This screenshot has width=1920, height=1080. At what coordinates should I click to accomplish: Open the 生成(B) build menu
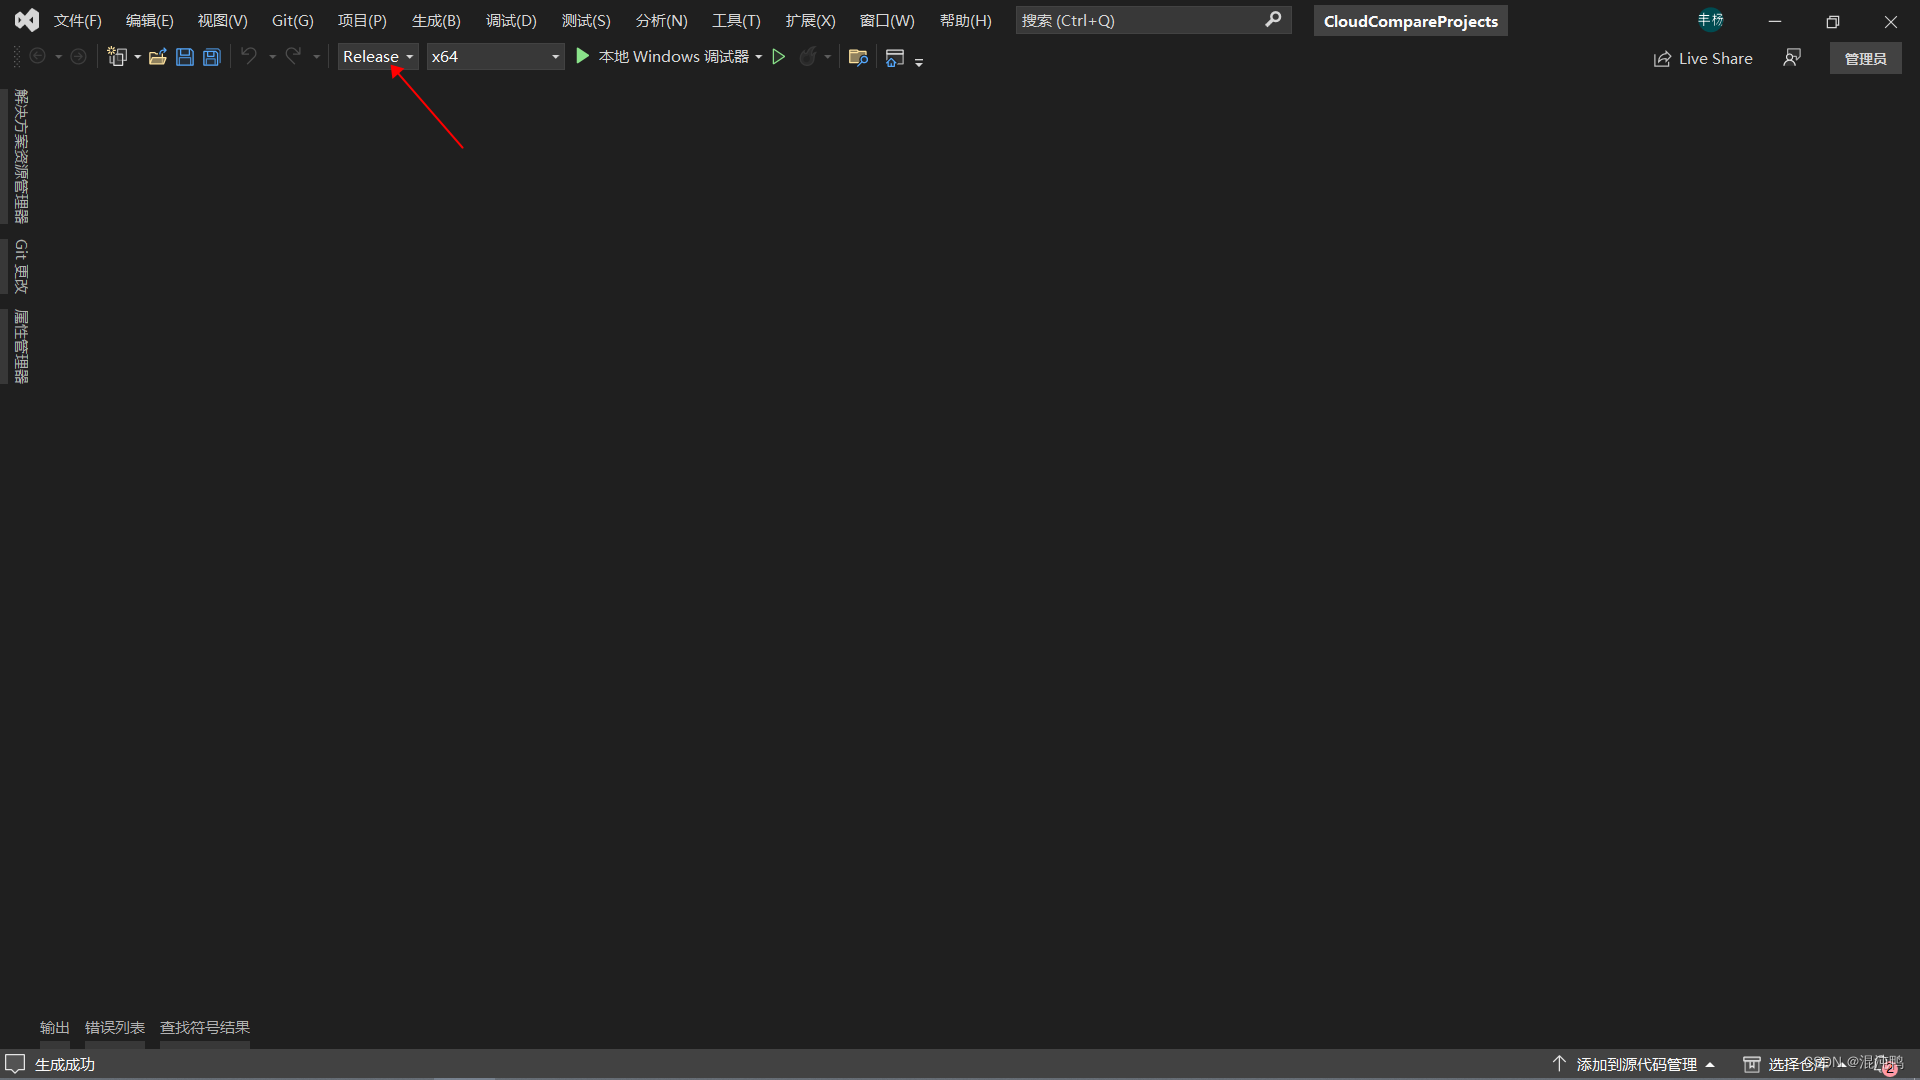tap(436, 20)
